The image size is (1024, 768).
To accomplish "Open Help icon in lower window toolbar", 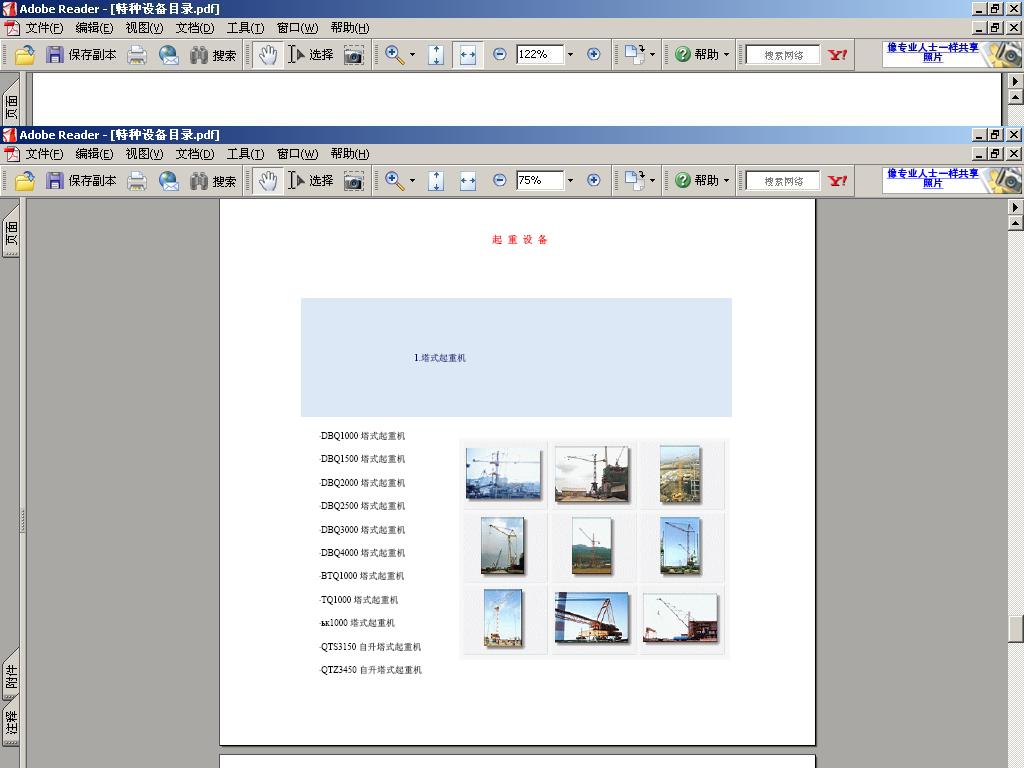I will [683, 180].
